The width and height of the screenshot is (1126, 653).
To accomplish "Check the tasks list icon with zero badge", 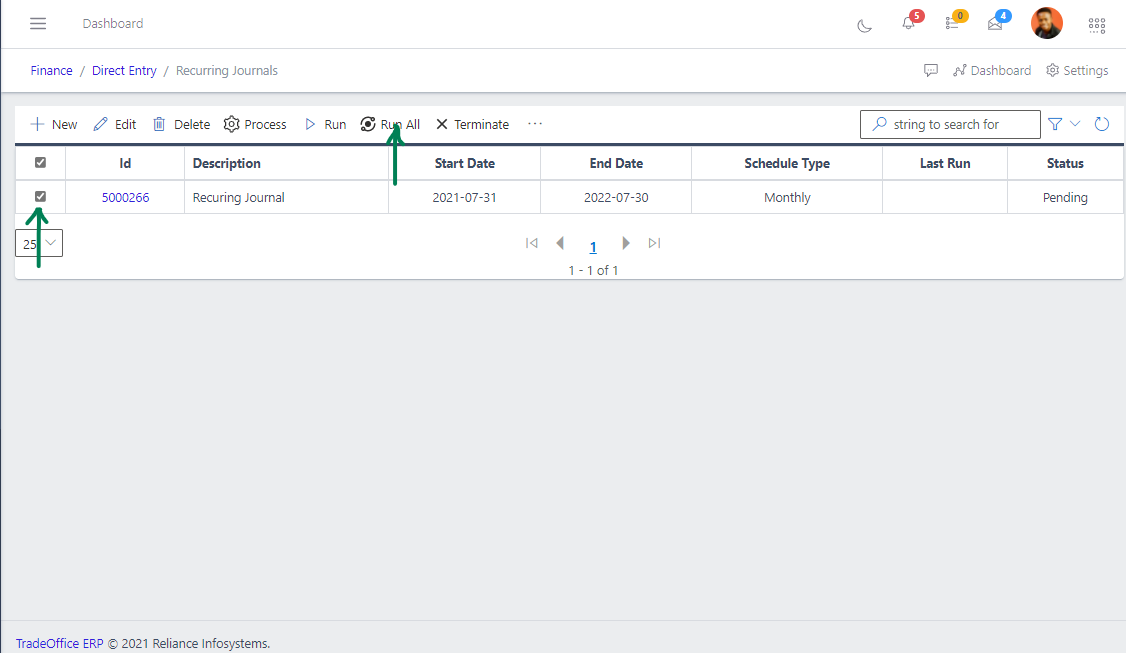I will tap(951, 23).
